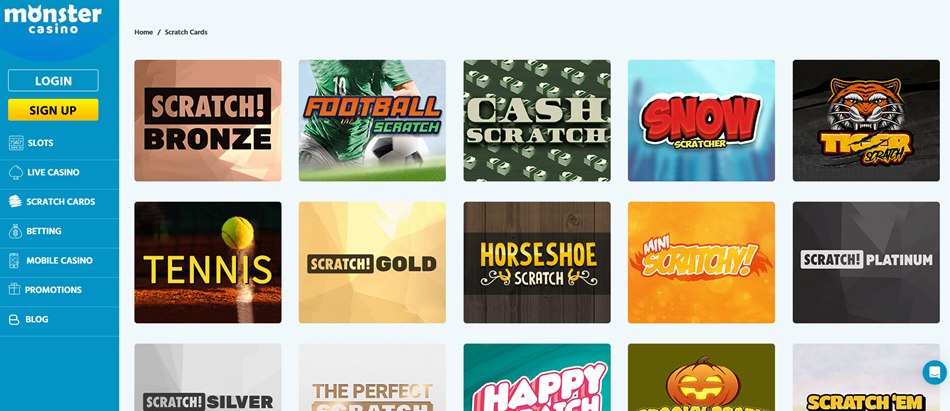This screenshot has width=950, height=411.
Task: Open the Horseshoe Scratch game tile
Action: coord(537,262)
